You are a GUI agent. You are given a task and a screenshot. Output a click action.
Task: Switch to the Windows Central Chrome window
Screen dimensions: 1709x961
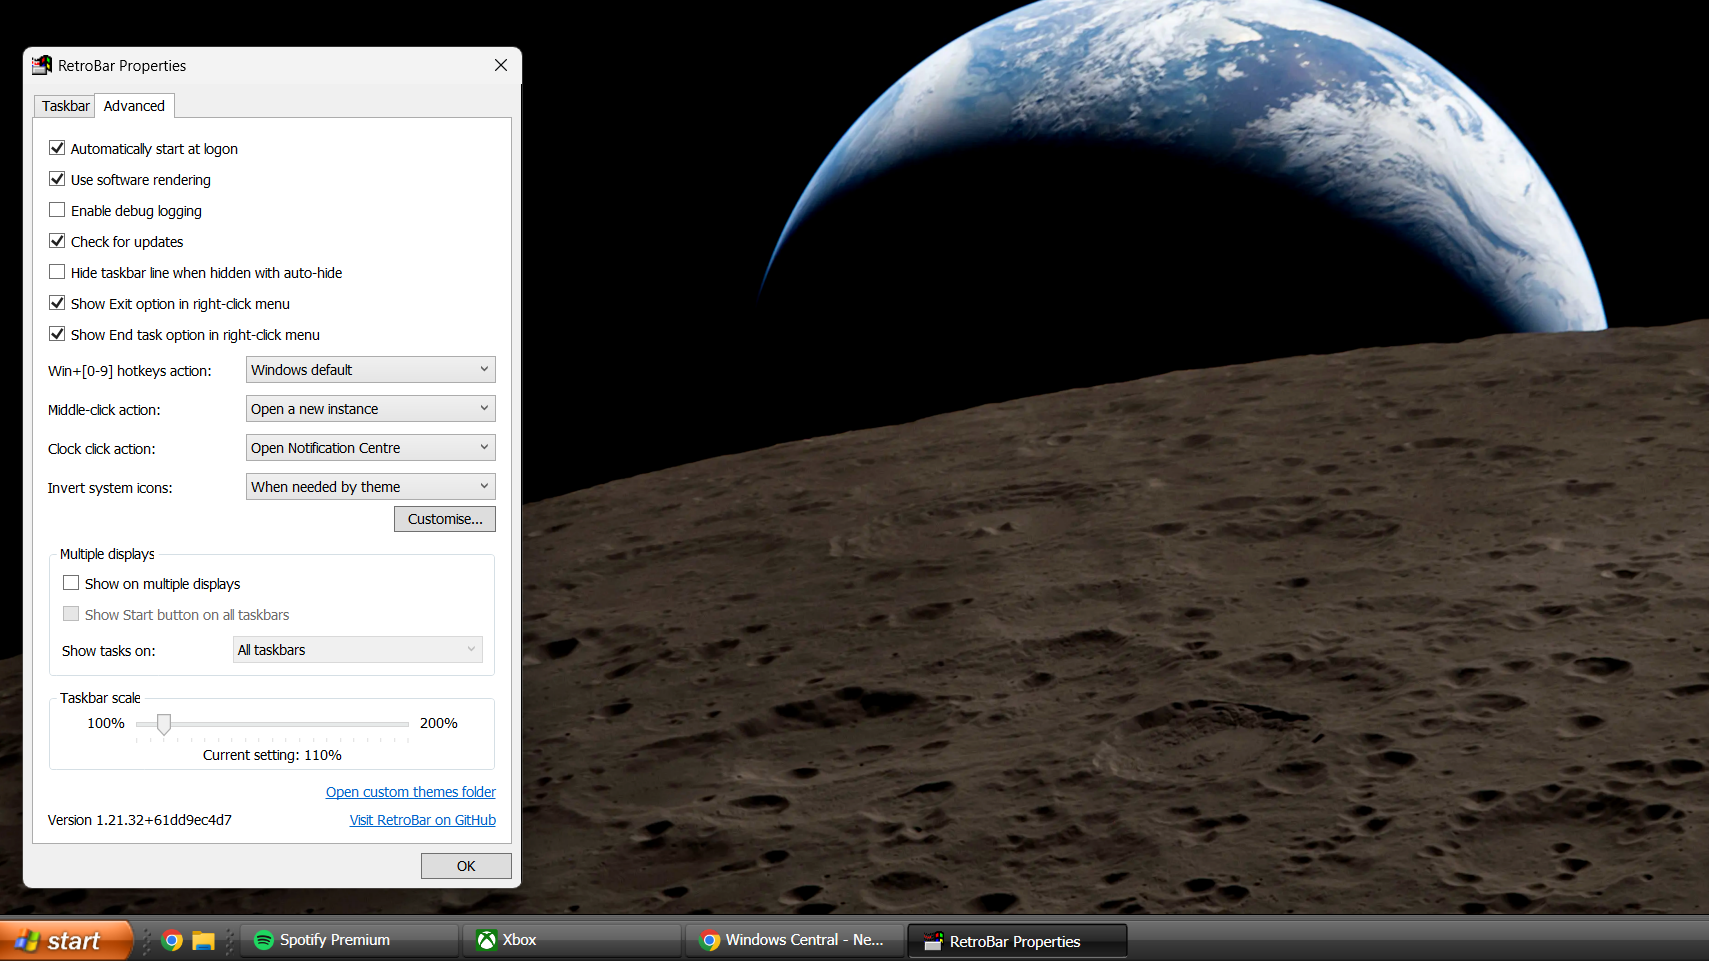pos(794,940)
